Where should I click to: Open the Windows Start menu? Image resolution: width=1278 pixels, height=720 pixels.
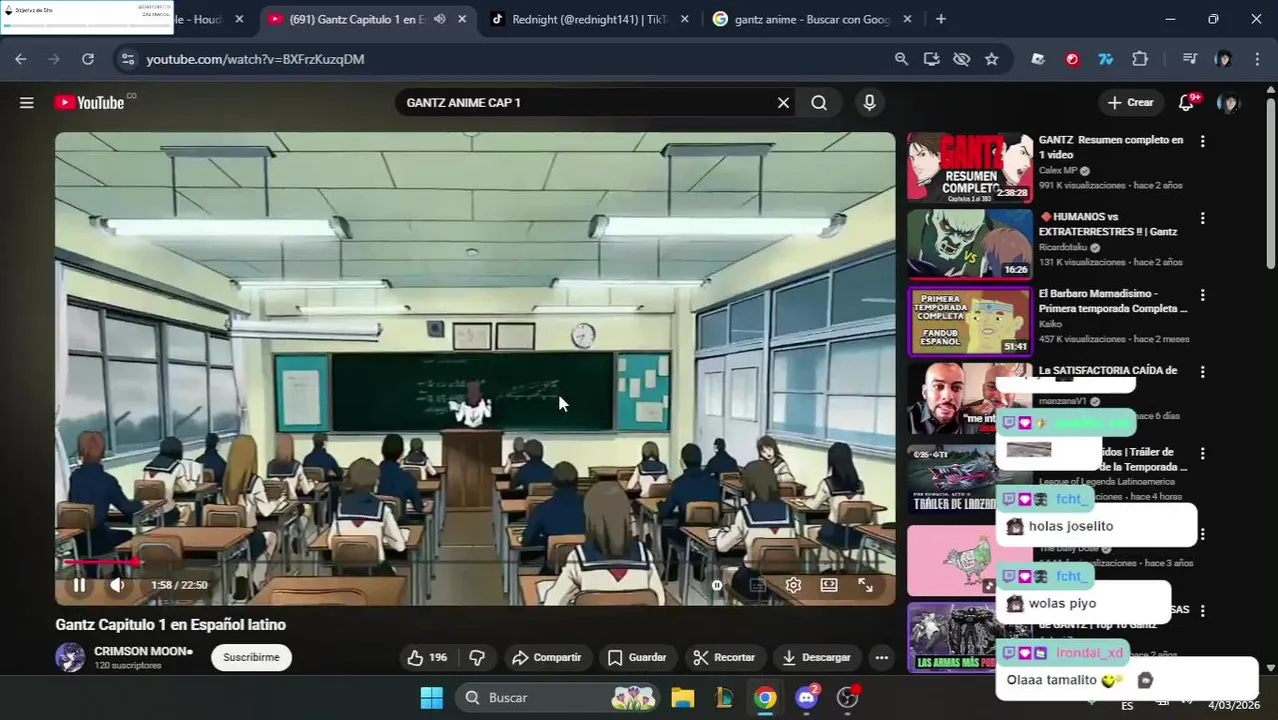[431, 697]
